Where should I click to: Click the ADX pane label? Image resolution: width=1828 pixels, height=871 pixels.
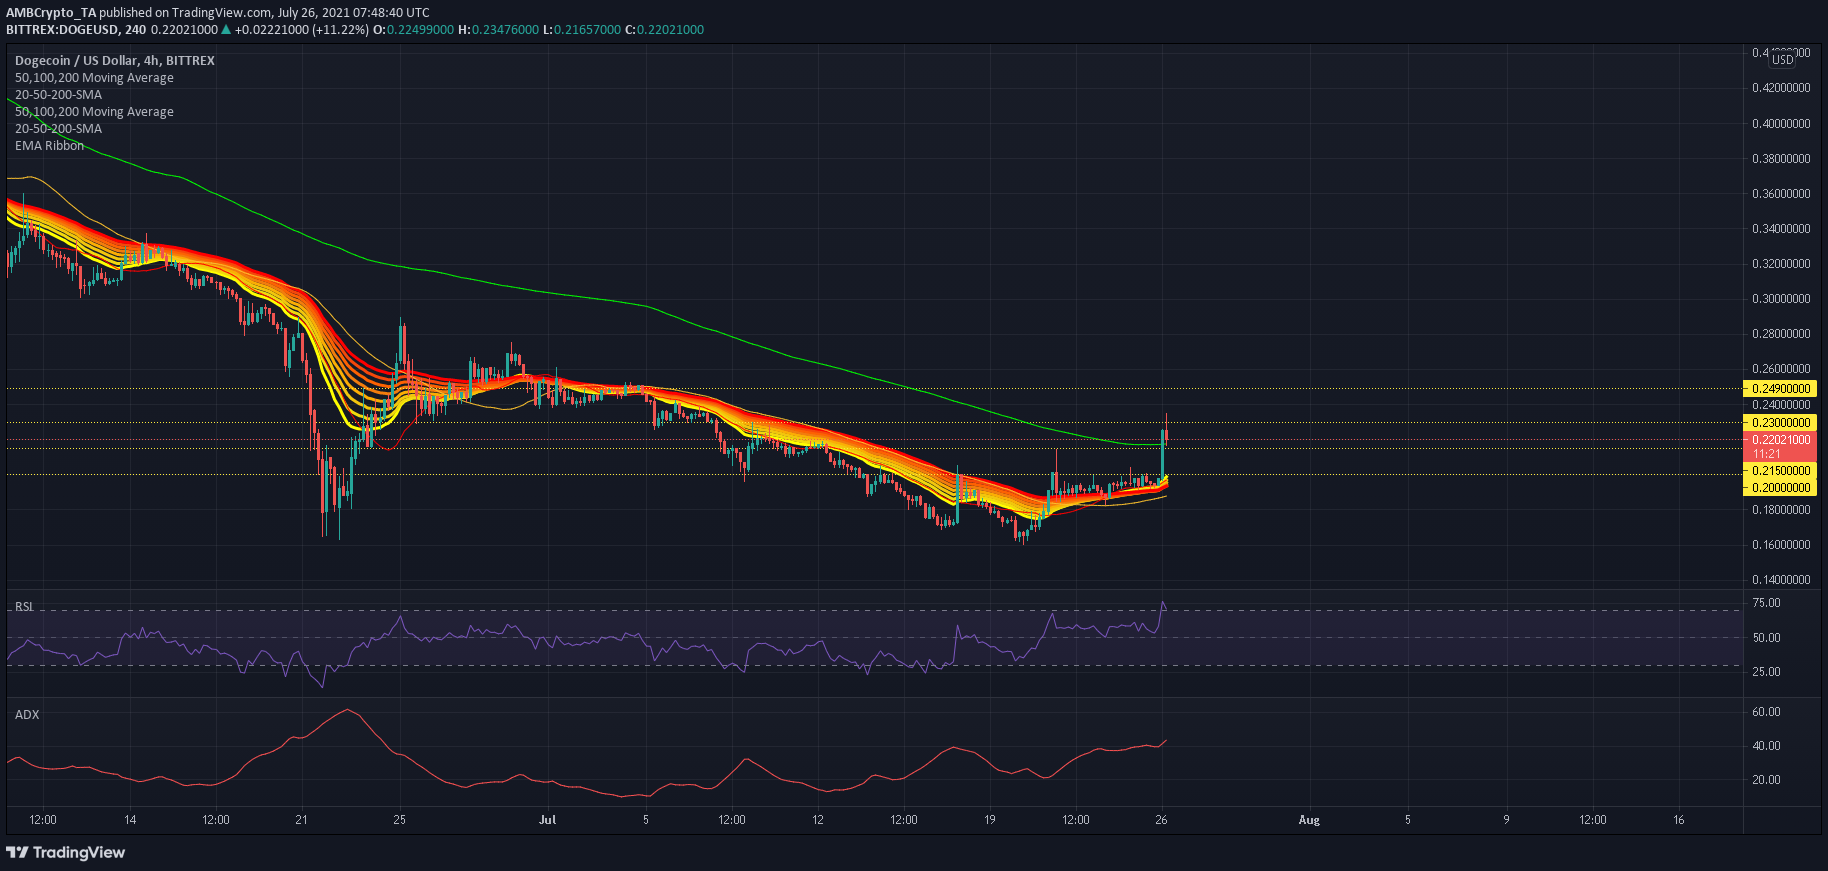(x=27, y=714)
